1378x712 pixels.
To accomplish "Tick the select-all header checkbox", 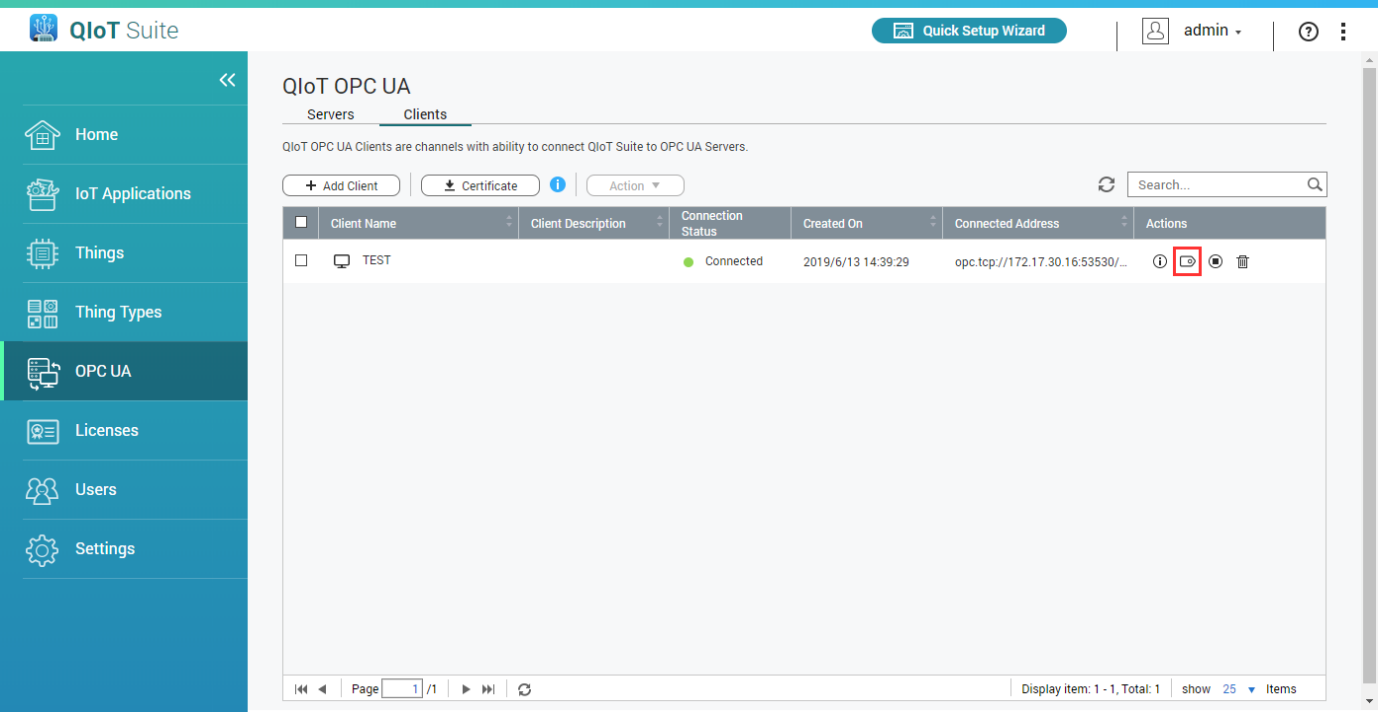I will click(x=301, y=222).
